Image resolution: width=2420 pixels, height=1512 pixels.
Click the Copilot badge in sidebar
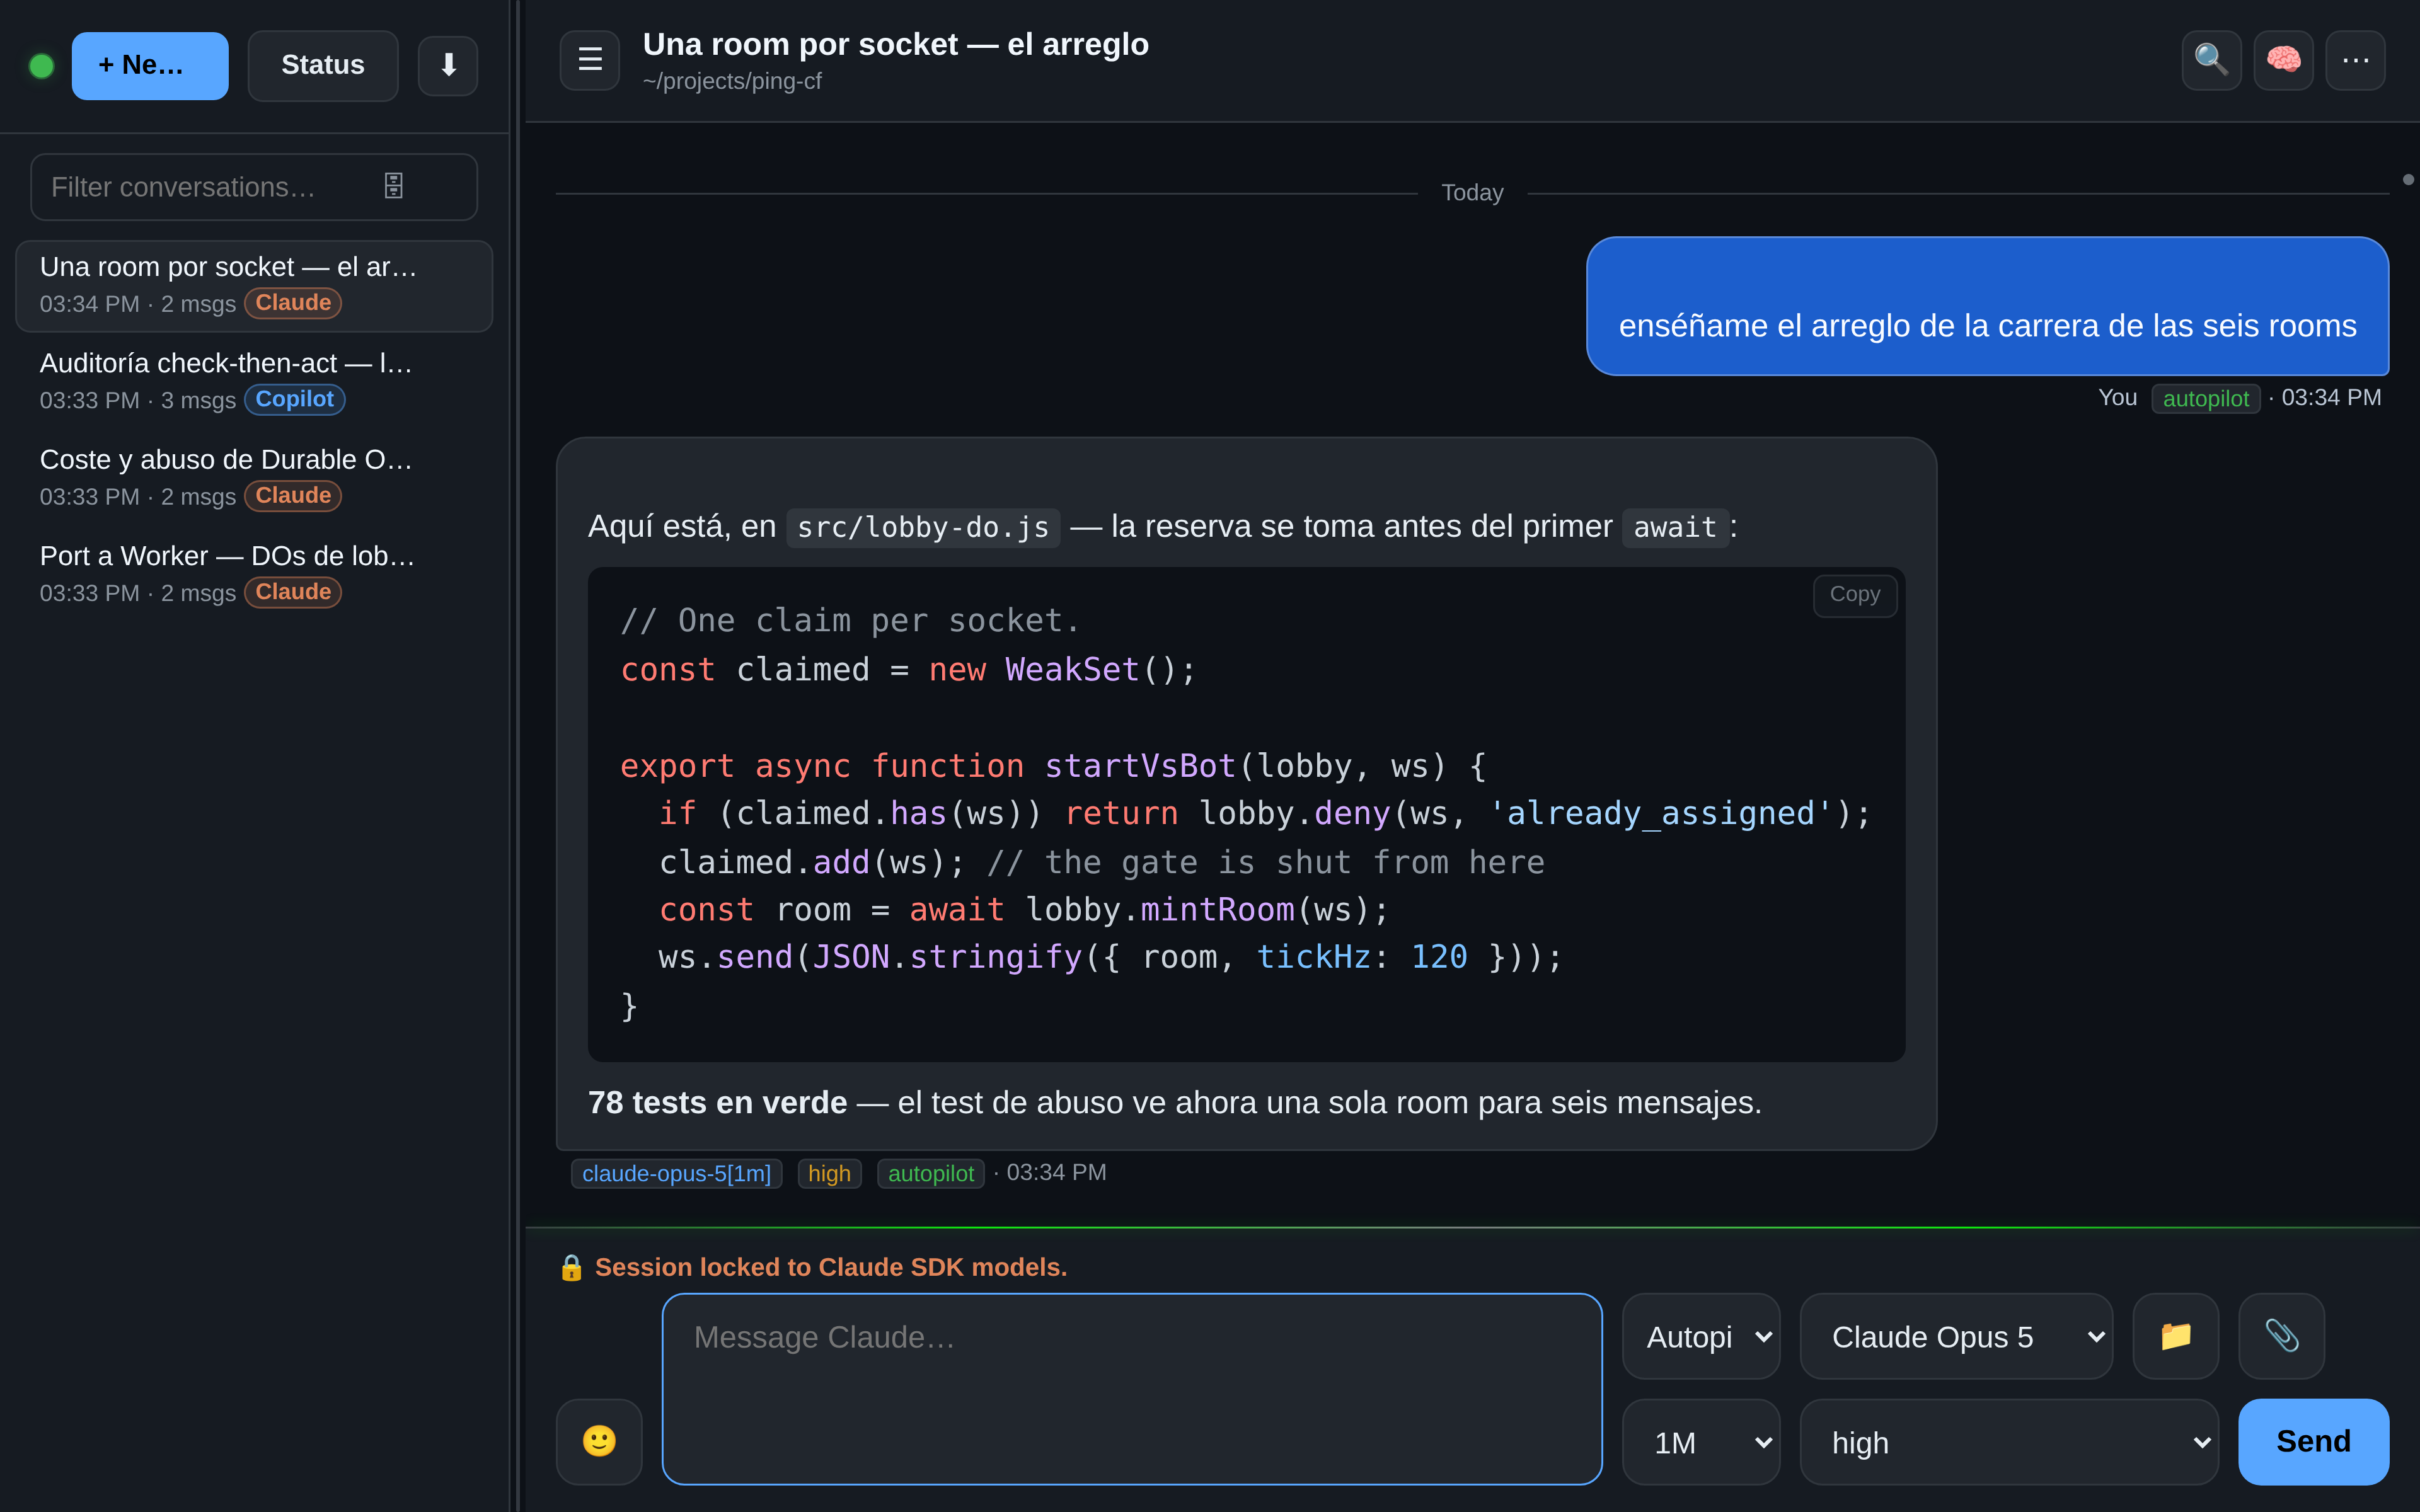[295, 400]
